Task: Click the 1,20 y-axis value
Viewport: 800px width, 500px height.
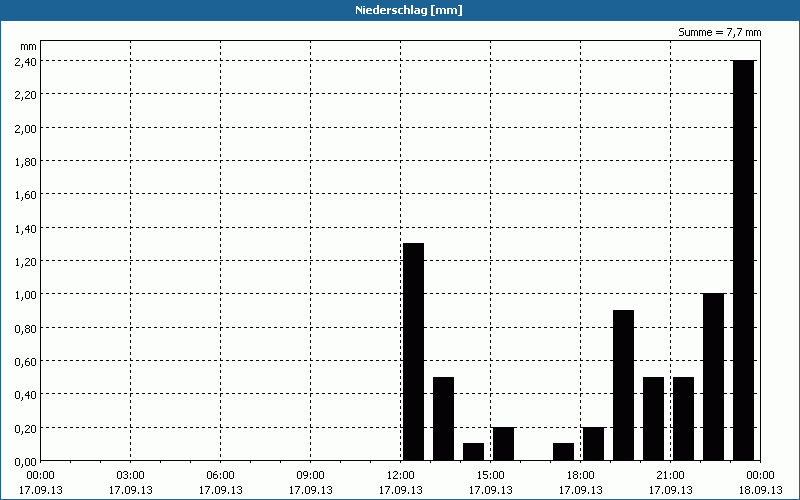Action: (26, 261)
